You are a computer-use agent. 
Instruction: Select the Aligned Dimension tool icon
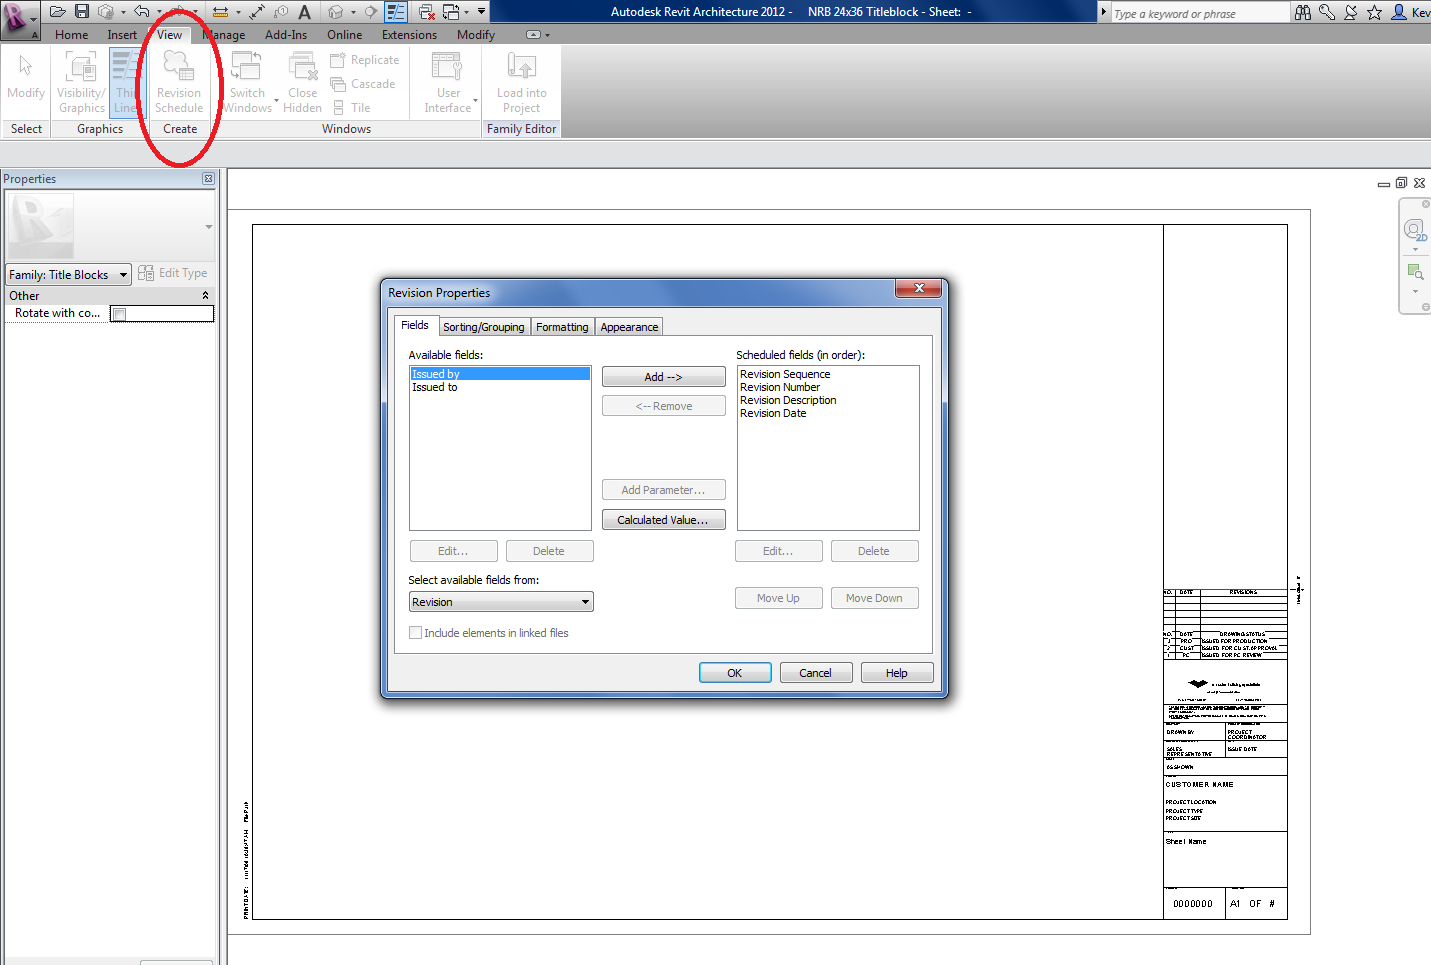(257, 12)
